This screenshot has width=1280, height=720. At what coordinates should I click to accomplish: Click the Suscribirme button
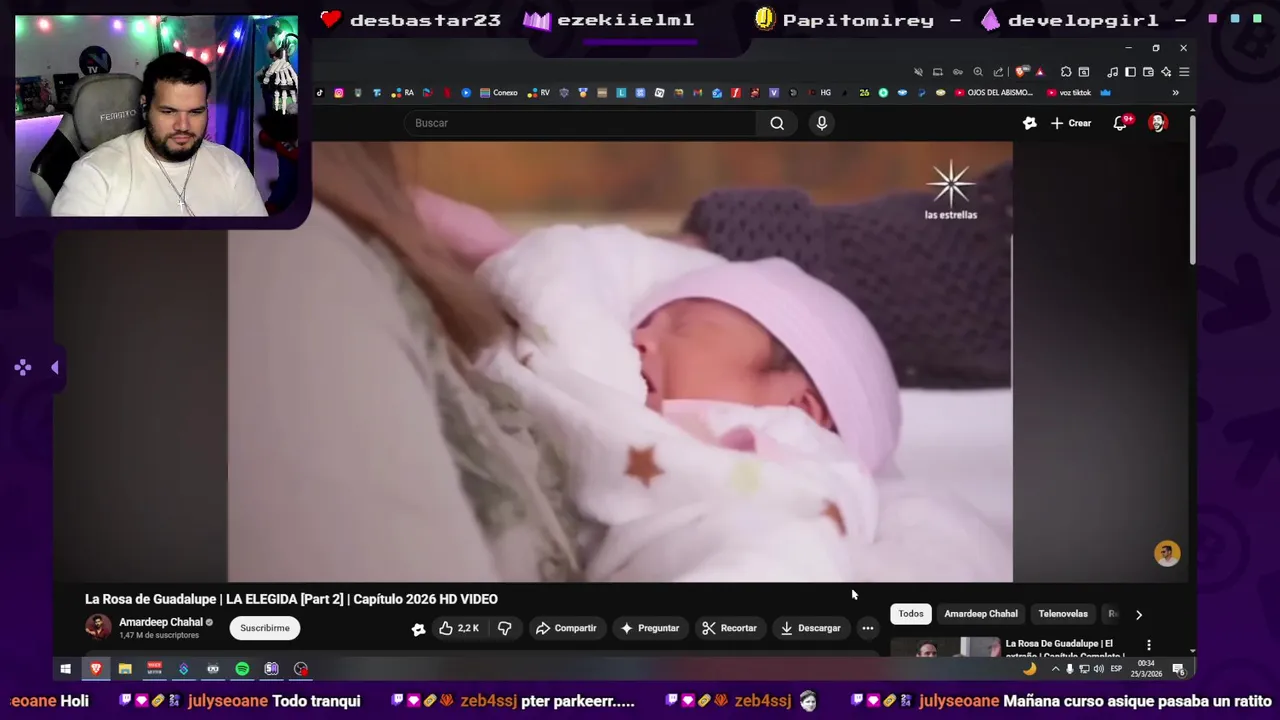265,628
